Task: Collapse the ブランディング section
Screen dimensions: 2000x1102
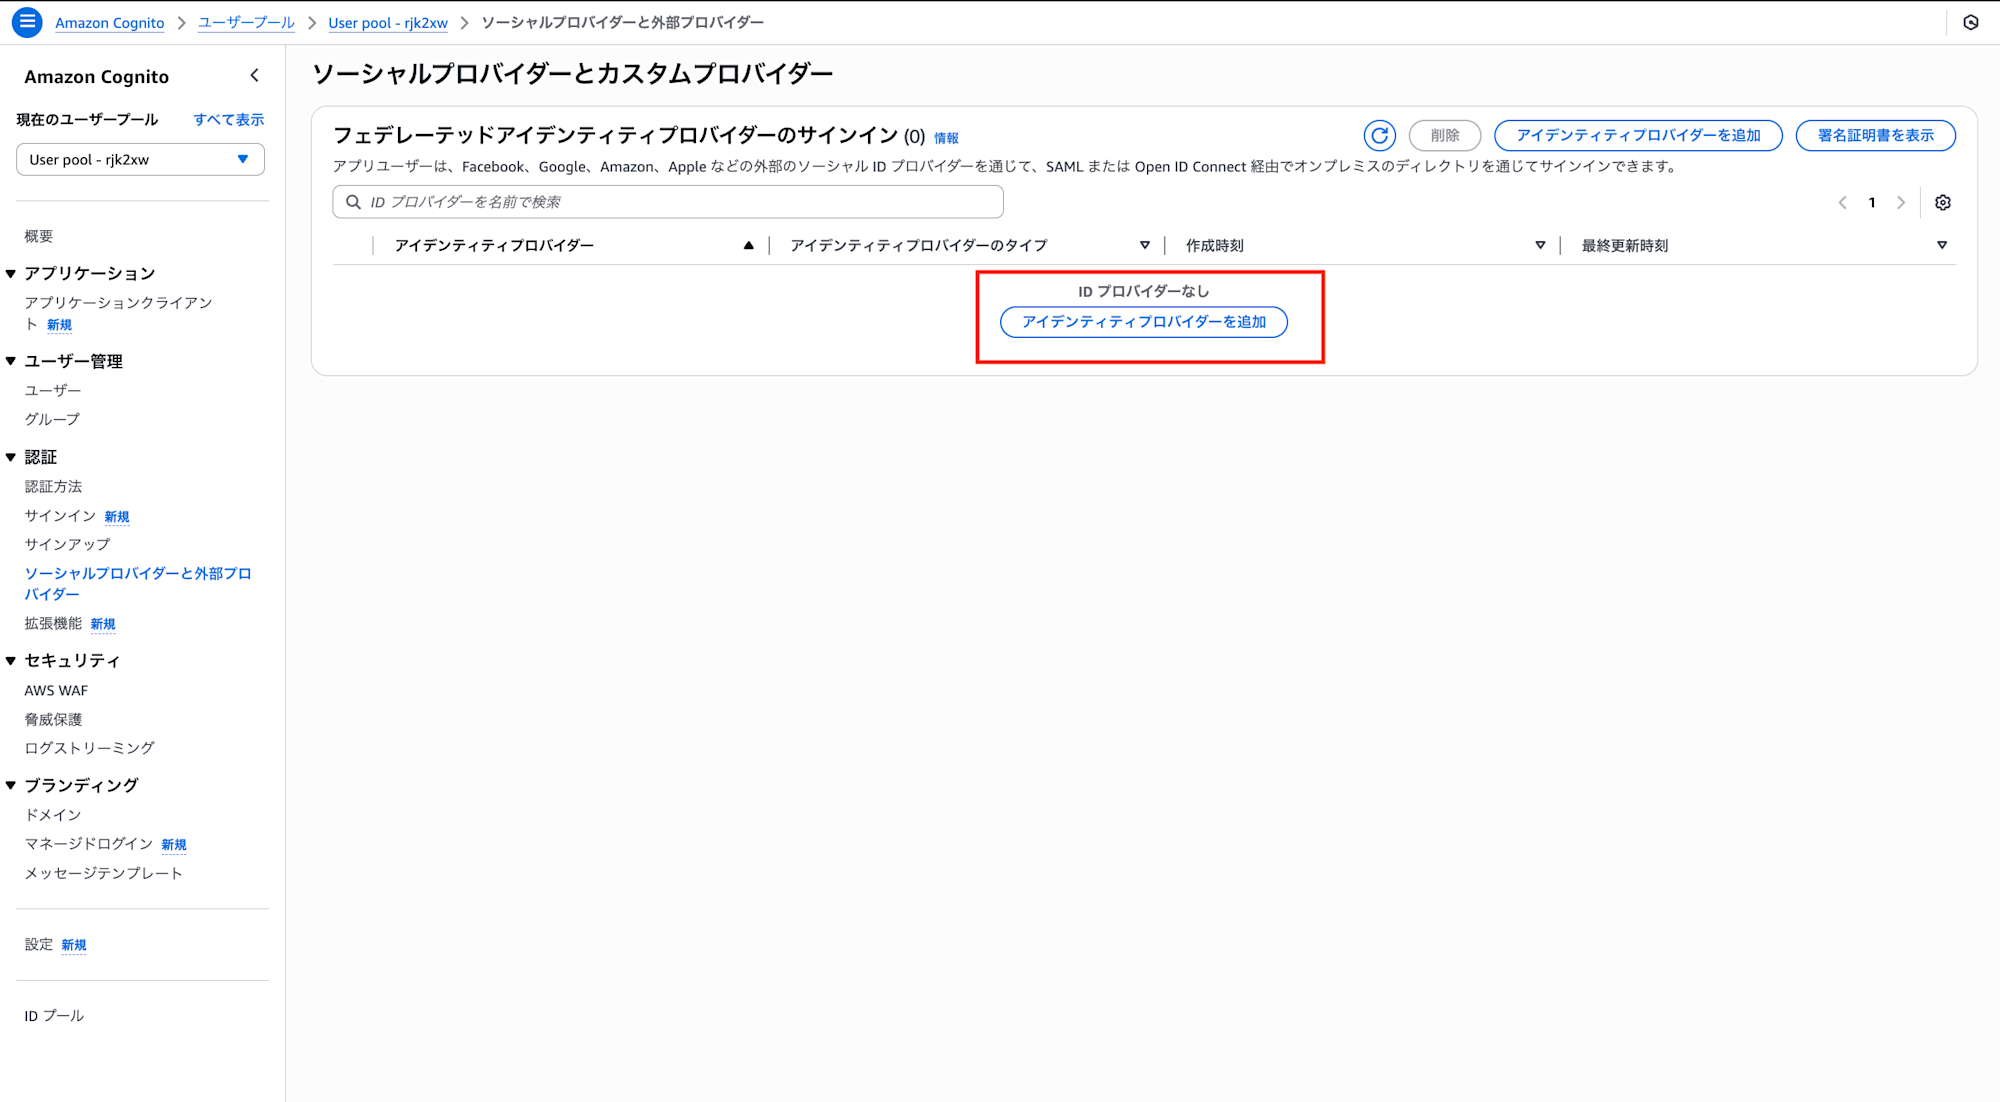Action: coord(11,785)
